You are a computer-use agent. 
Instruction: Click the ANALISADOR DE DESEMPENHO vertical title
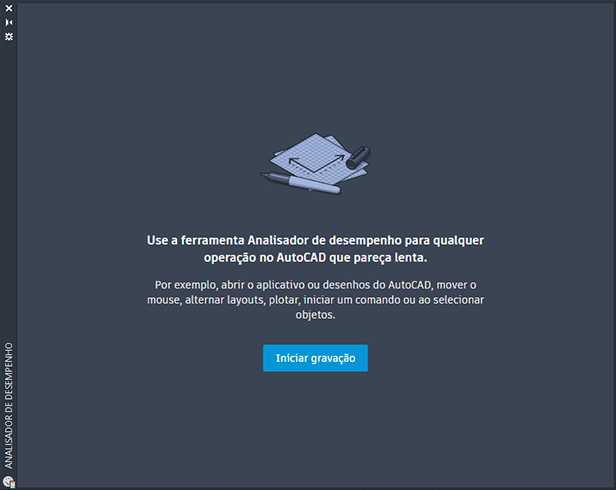[9, 406]
